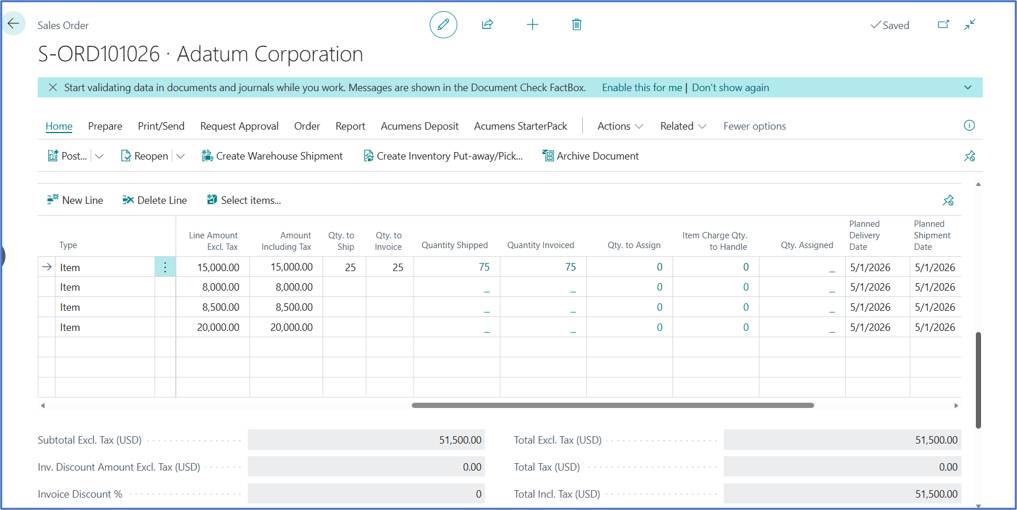
Task: Click Qty. to Ship cell 25
Action: [x=344, y=267]
